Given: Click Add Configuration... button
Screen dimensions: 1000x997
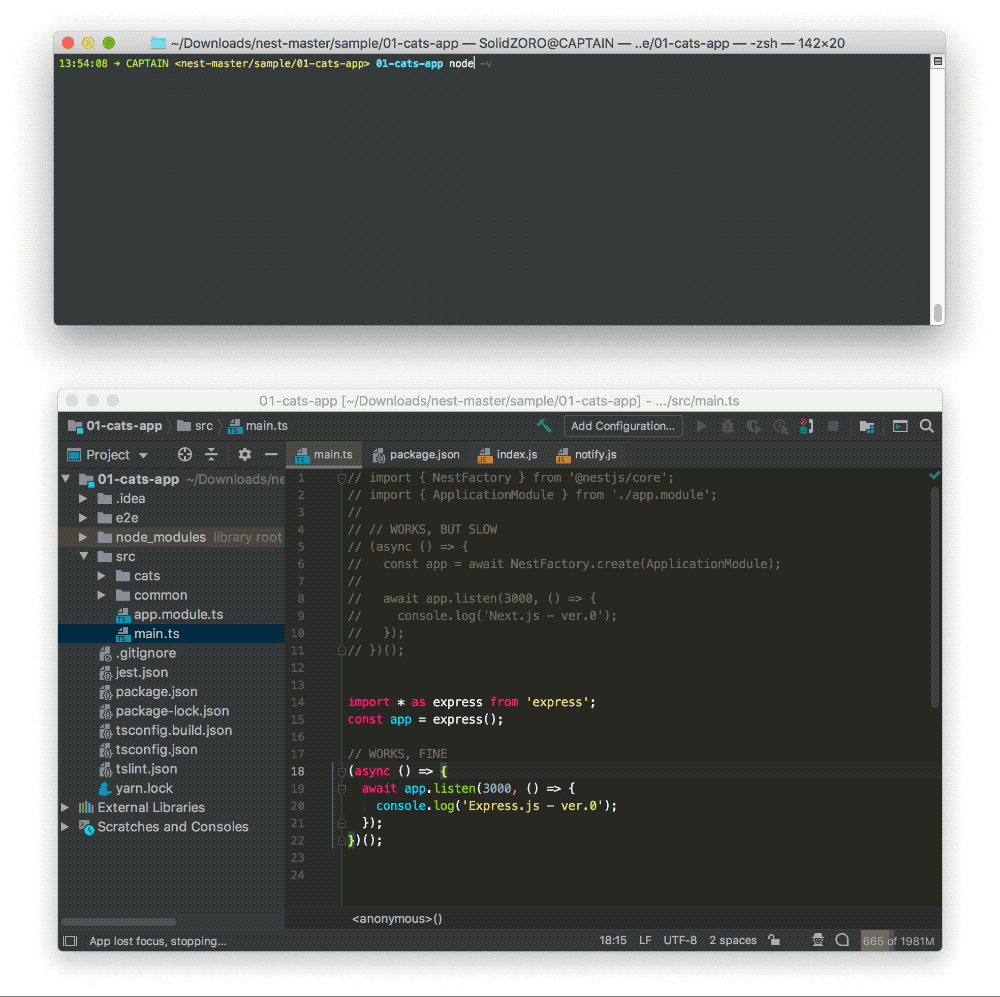Looking at the screenshot, I should coord(623,426).
